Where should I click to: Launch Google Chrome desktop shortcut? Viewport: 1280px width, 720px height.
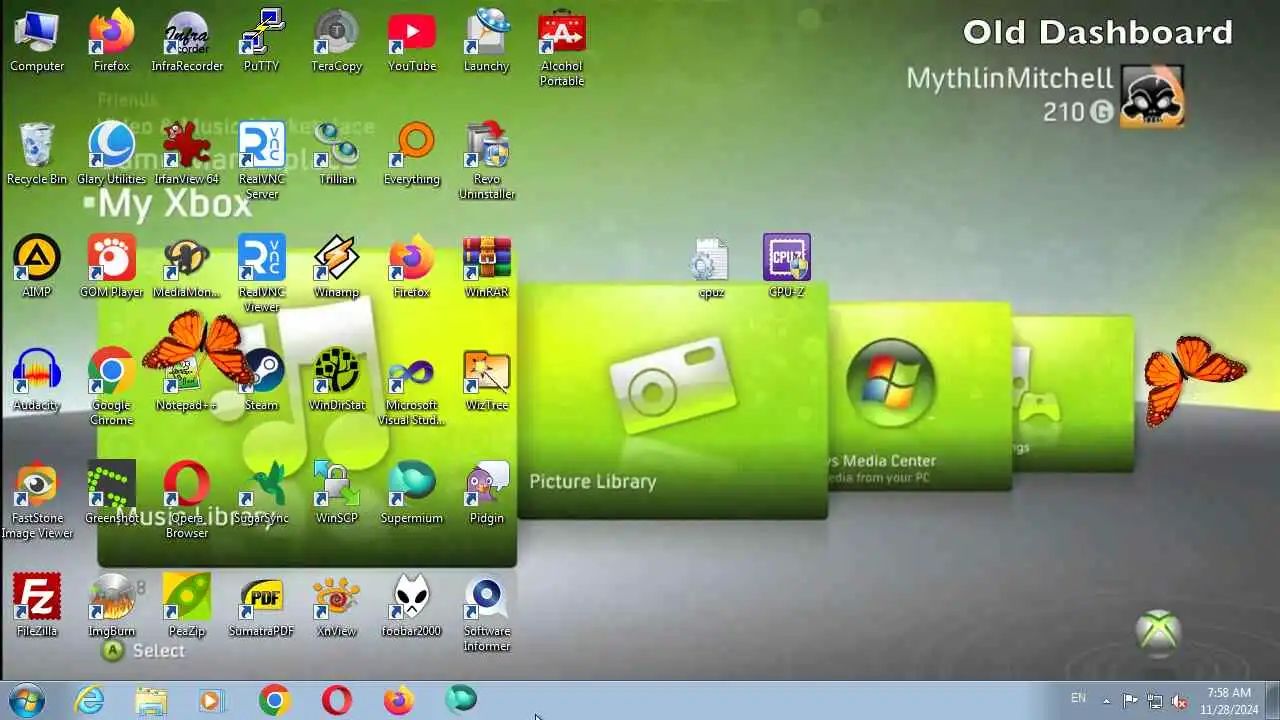(112, 387)
